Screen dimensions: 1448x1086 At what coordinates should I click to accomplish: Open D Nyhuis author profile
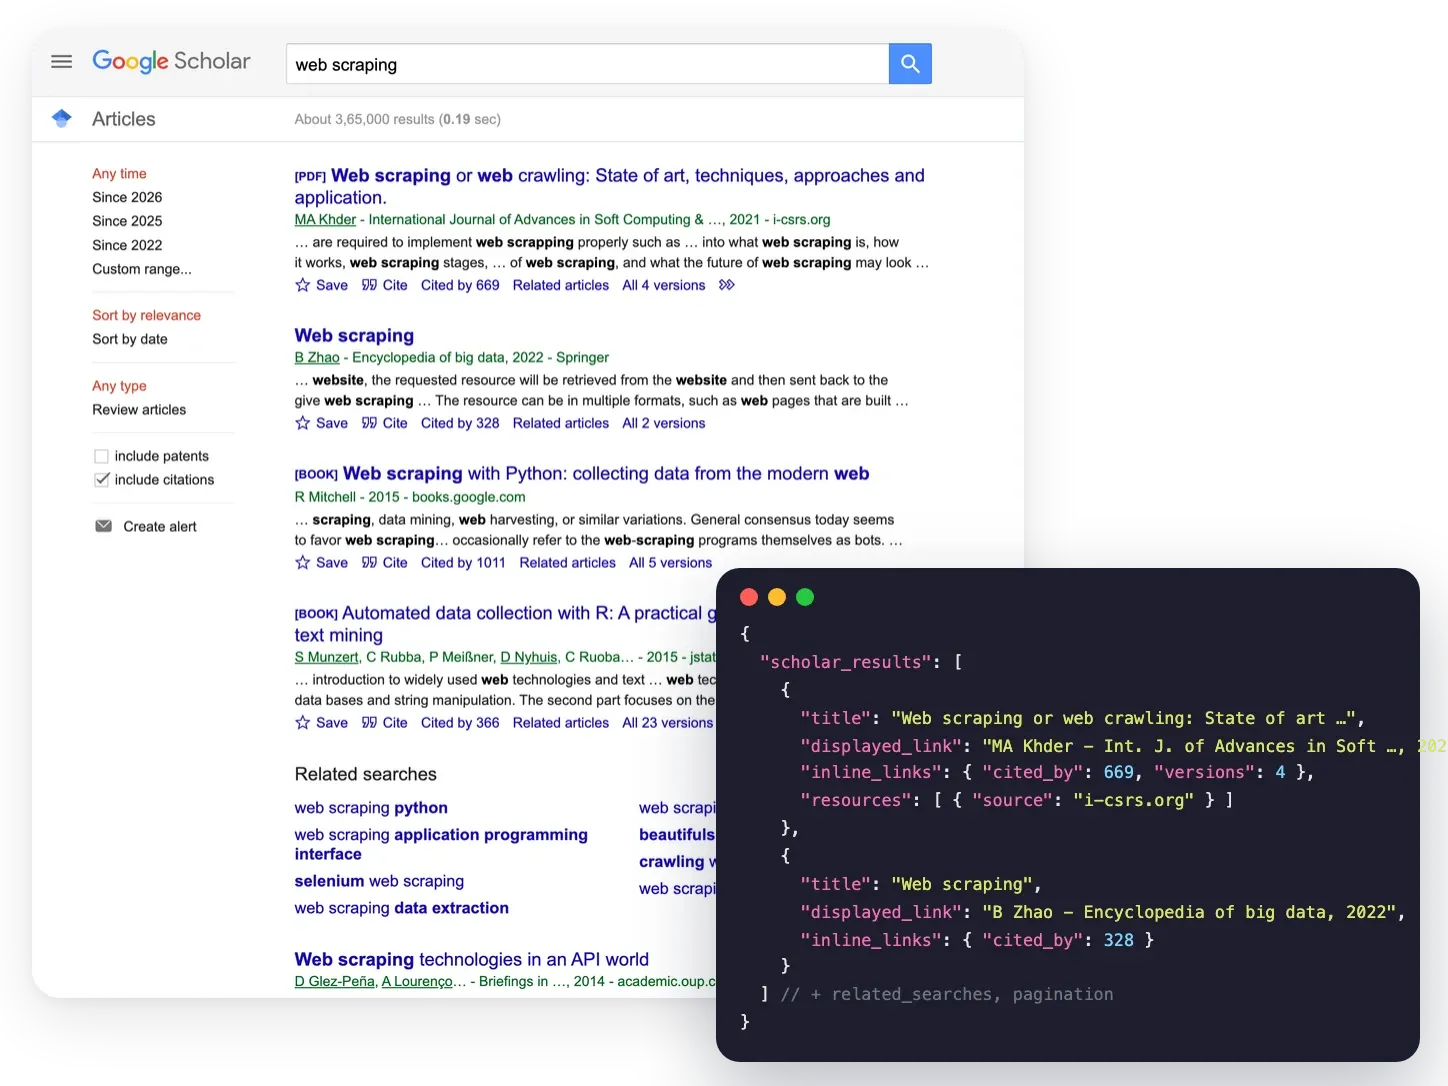click(x=529, y=657)
